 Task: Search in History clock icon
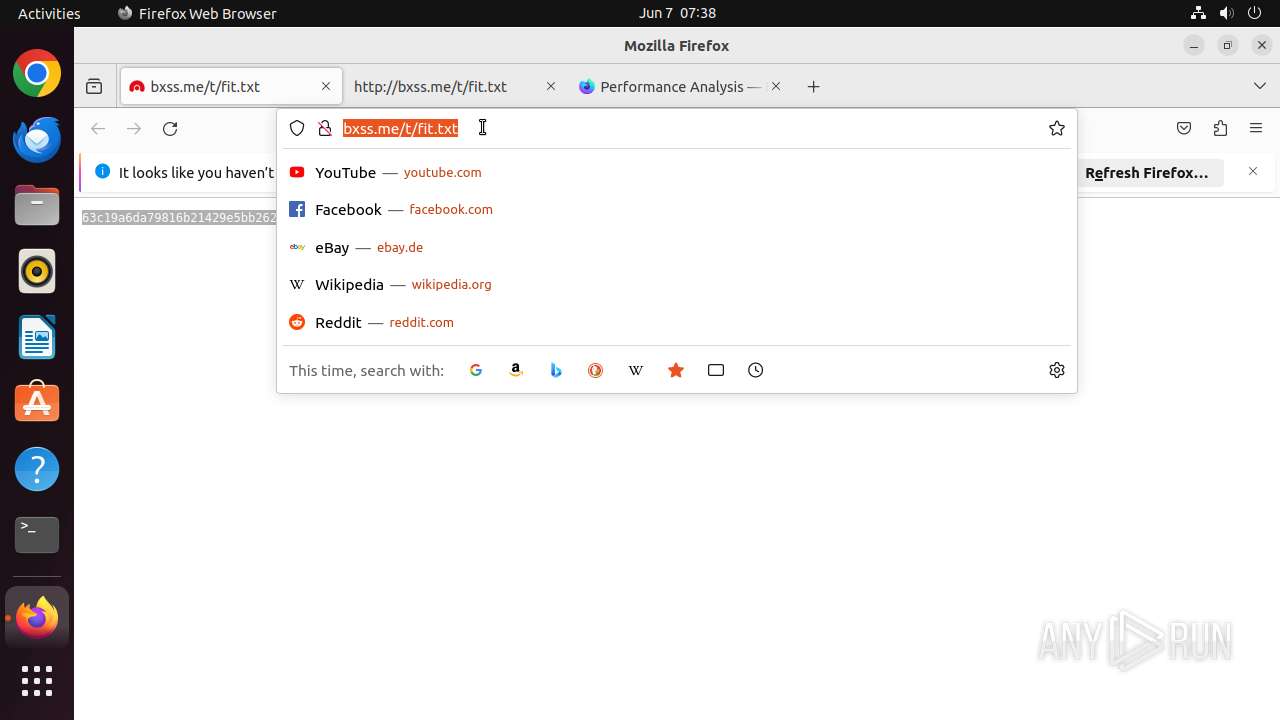pyautogui.click(x=756, y=370)
